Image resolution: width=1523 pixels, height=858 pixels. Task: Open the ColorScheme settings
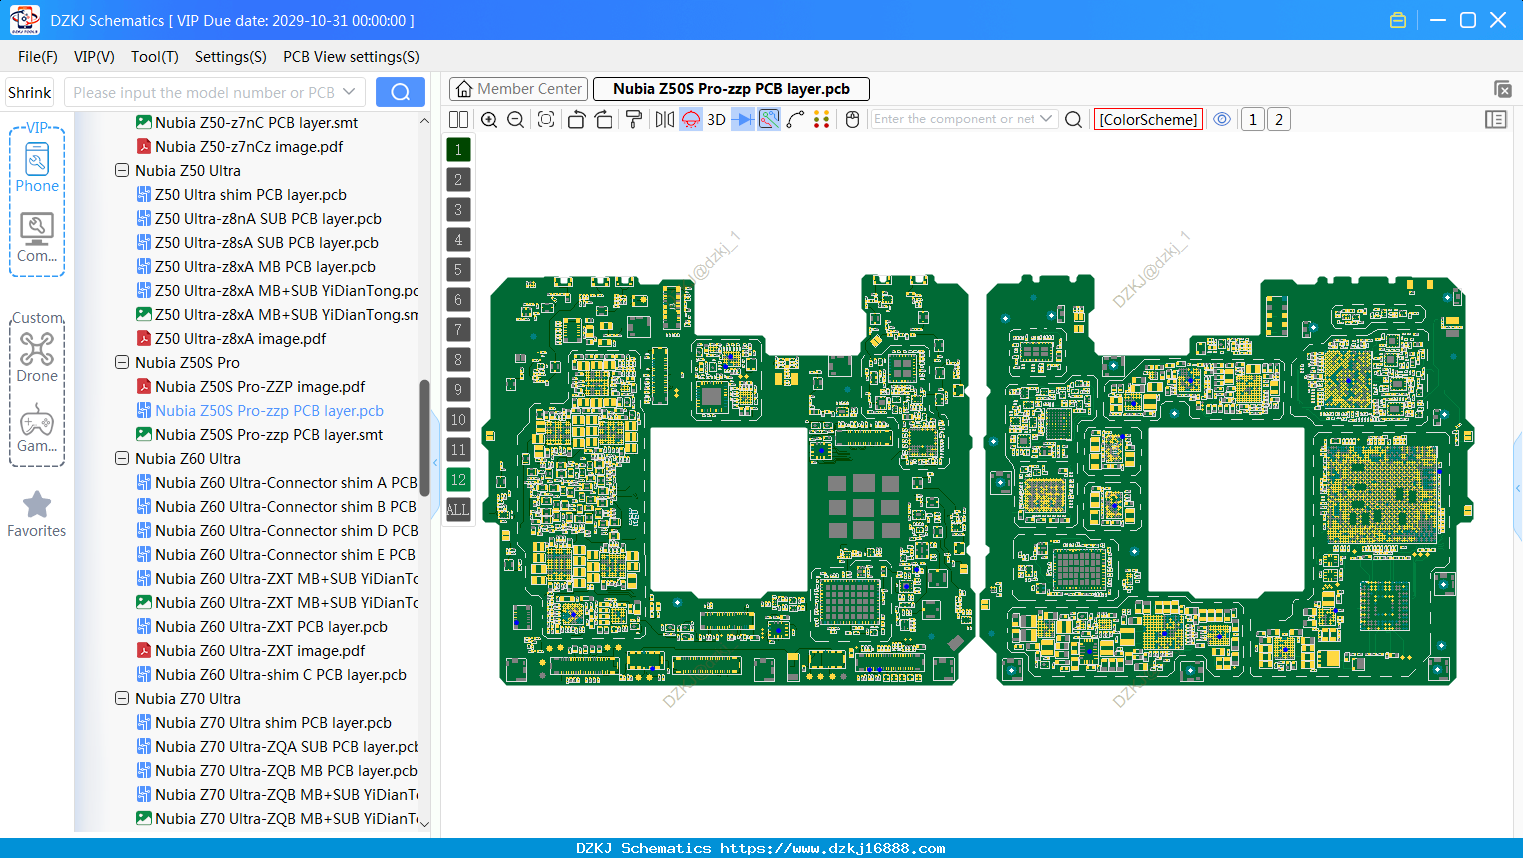tap(1148, 119)
